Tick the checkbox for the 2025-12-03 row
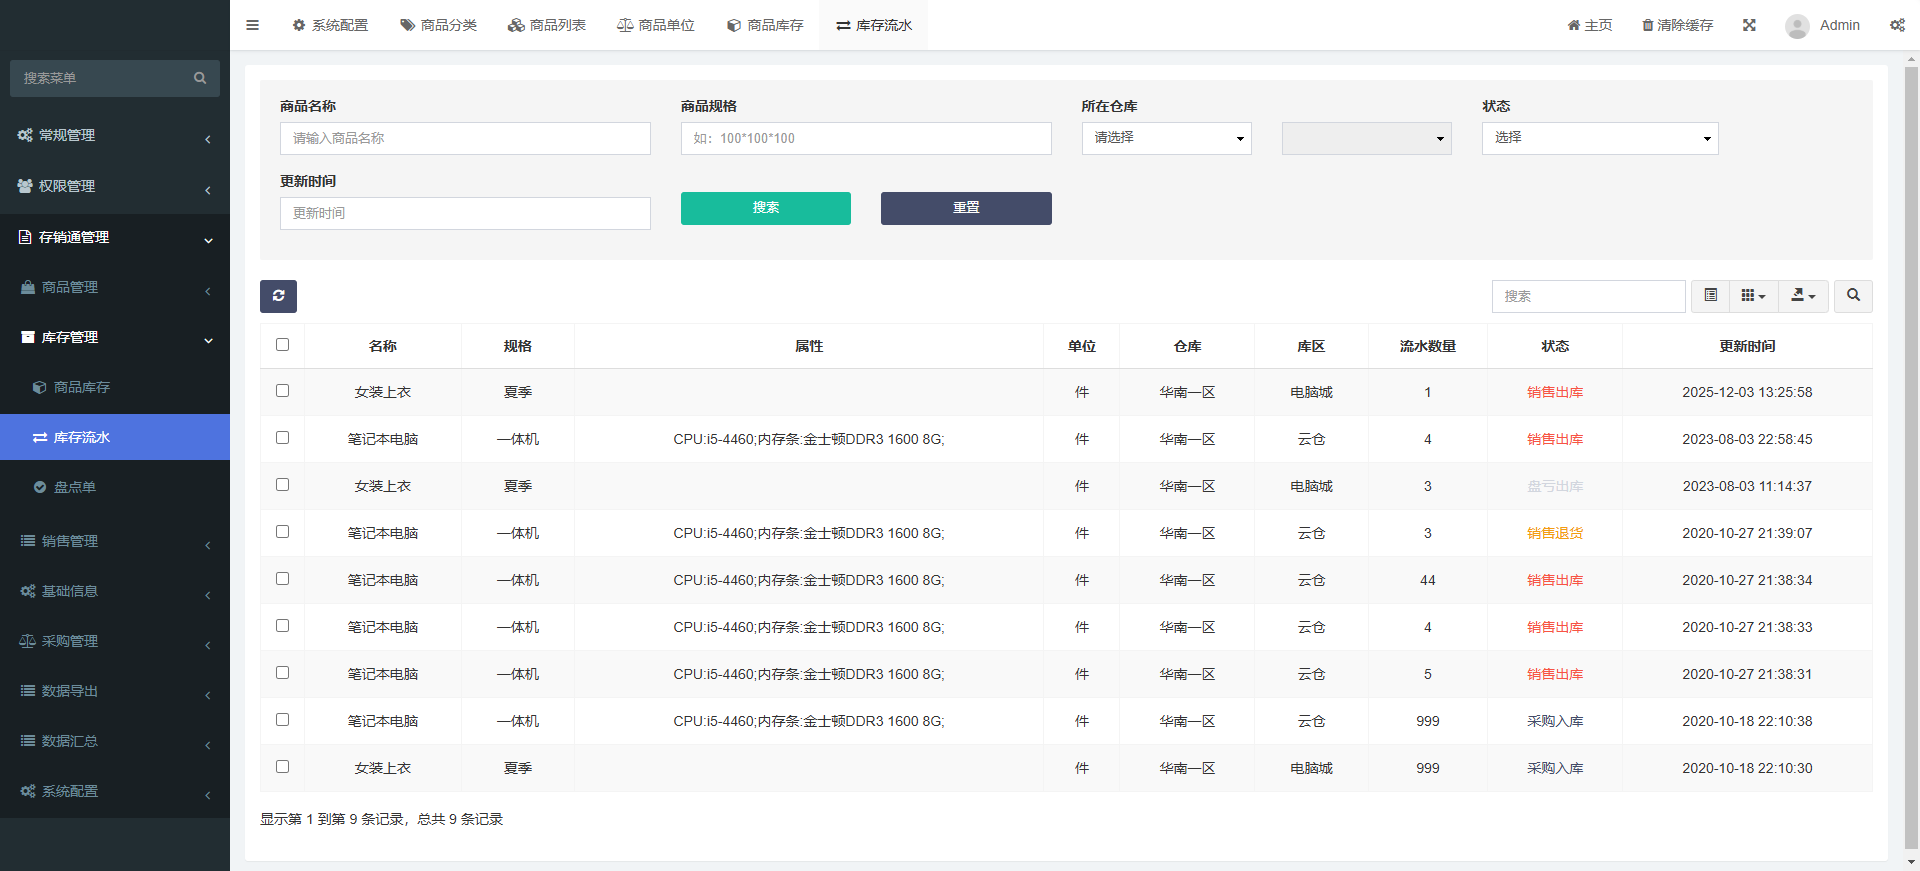1920x871 pixels. [x=282, y=391]
